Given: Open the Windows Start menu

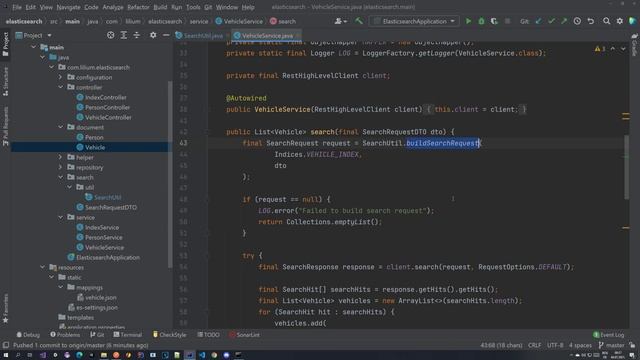Looking at the screenshot, I should (6, 355).
